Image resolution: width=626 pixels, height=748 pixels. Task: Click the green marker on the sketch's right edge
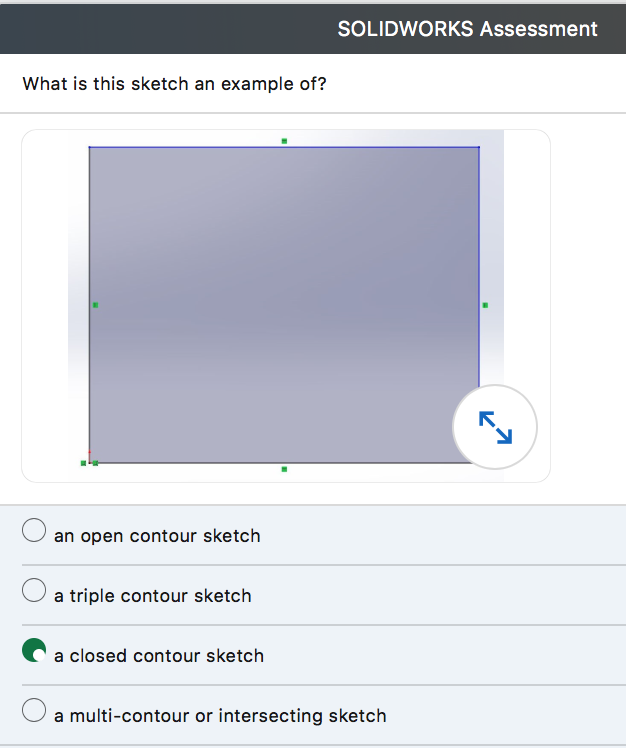(x=485, y=305)
